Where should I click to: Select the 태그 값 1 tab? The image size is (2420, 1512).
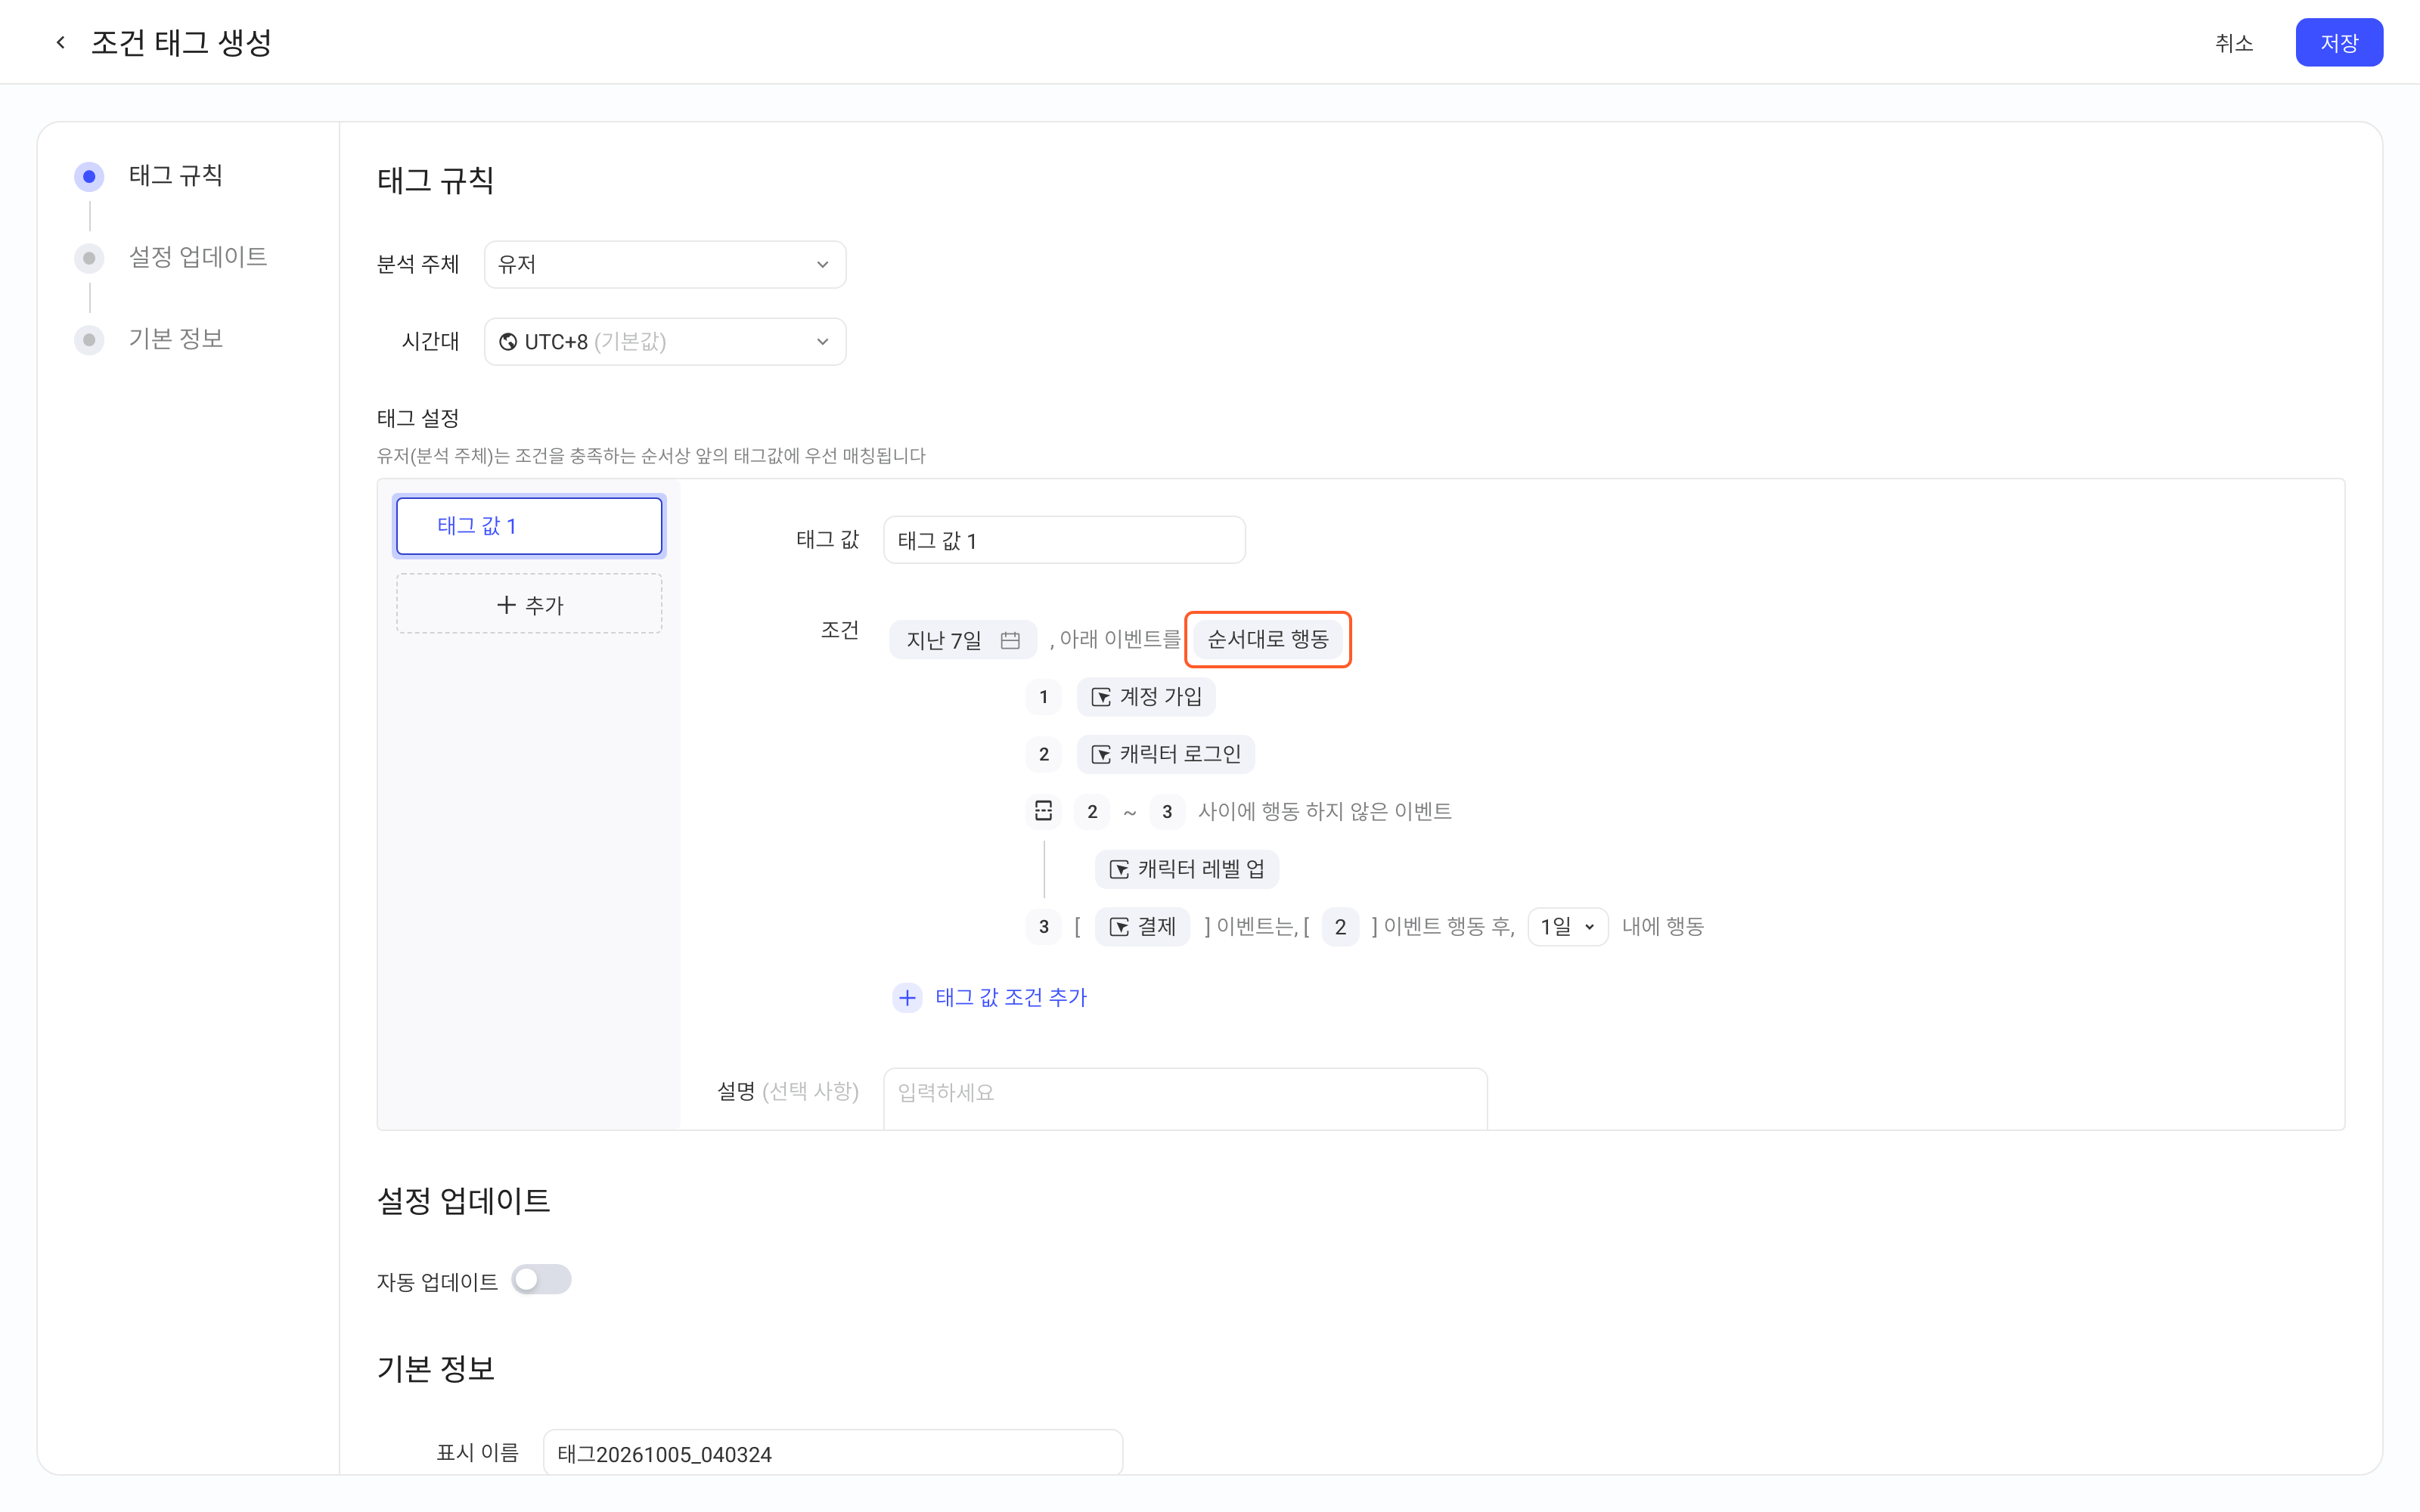[x=529, y=526]
